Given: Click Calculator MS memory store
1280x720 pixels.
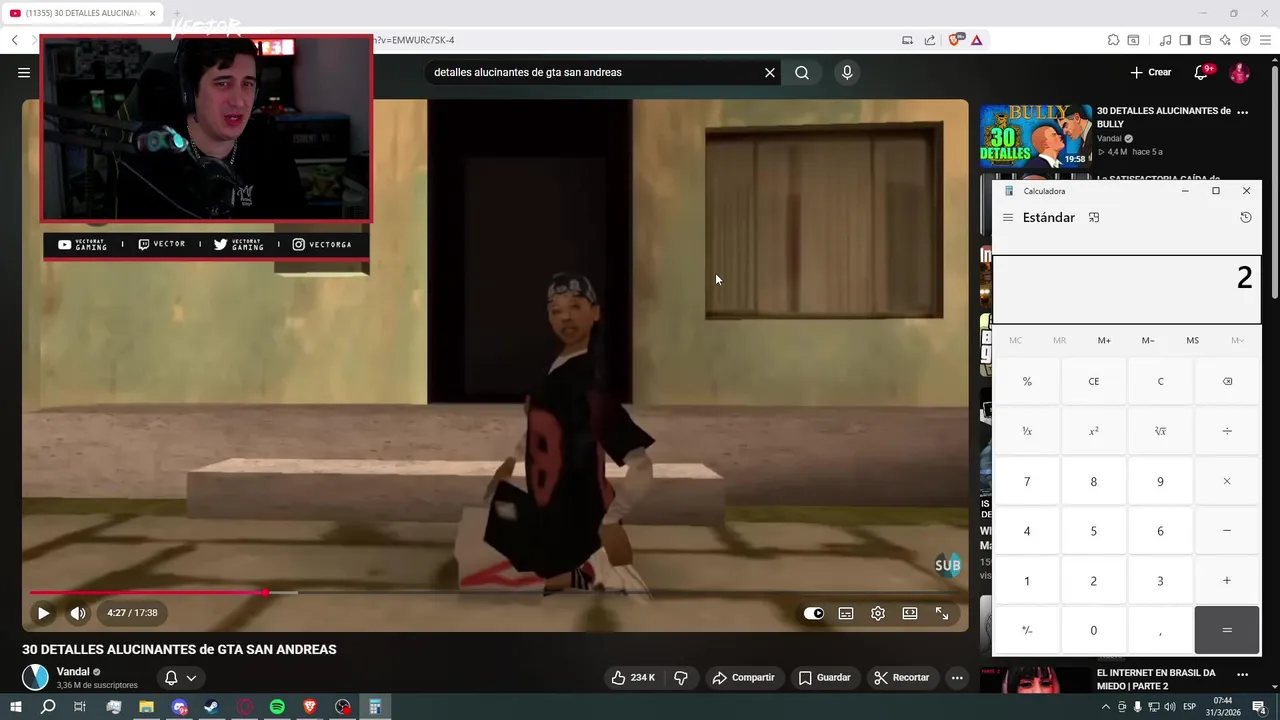Looking at the screenshot, I should click(1192, 341).
